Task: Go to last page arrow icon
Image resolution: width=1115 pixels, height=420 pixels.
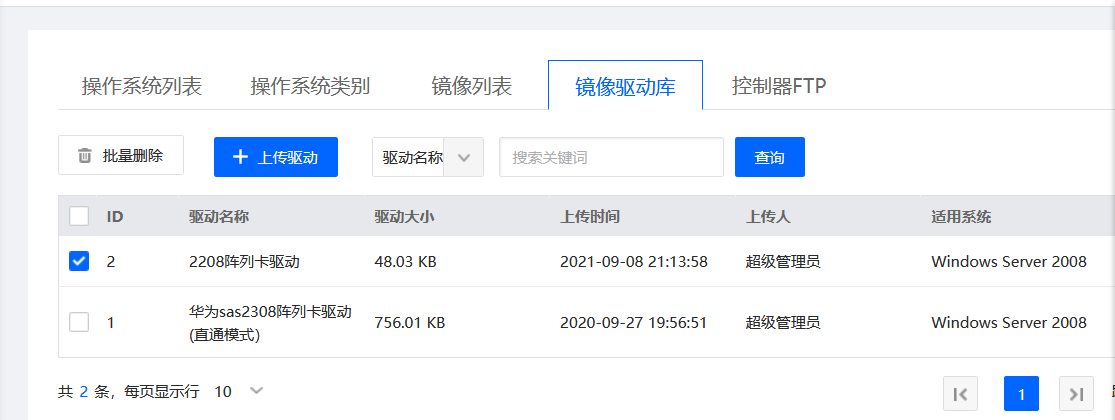Action: click(1077, 394)
